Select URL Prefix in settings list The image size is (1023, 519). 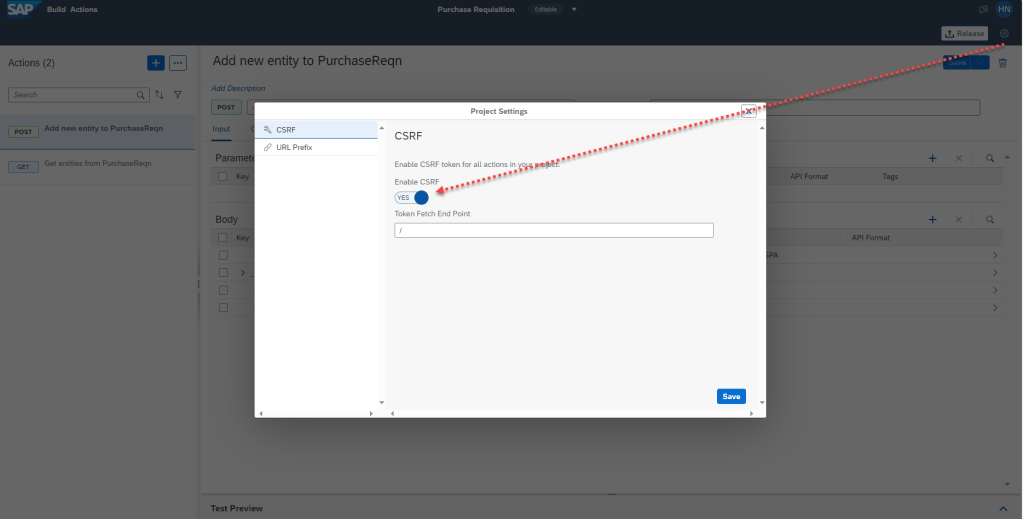(294, 147)
